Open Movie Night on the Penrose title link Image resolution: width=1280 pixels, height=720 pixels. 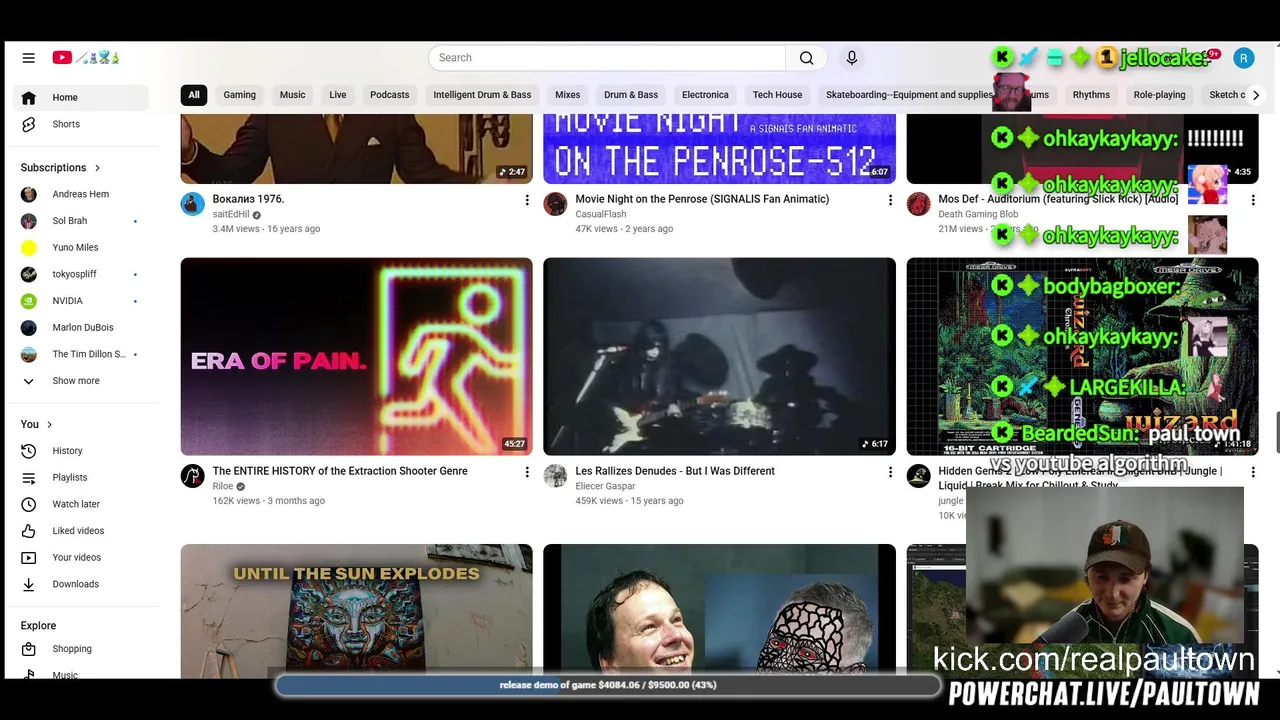(x=702, y=199)
